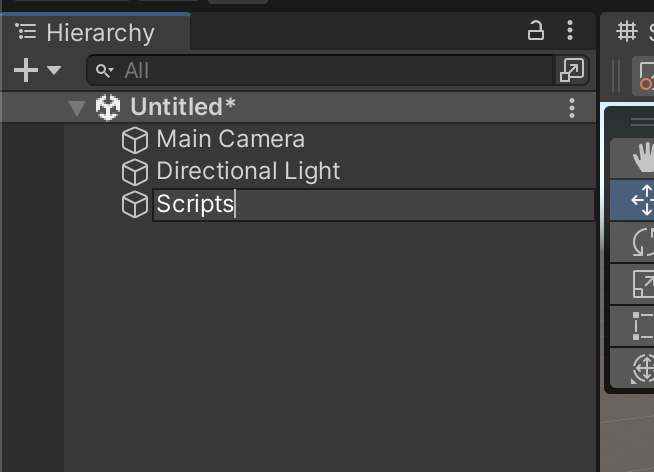Collapse the Untitled scene foldout
Viewport: 654px width, 472px height.
77,108
